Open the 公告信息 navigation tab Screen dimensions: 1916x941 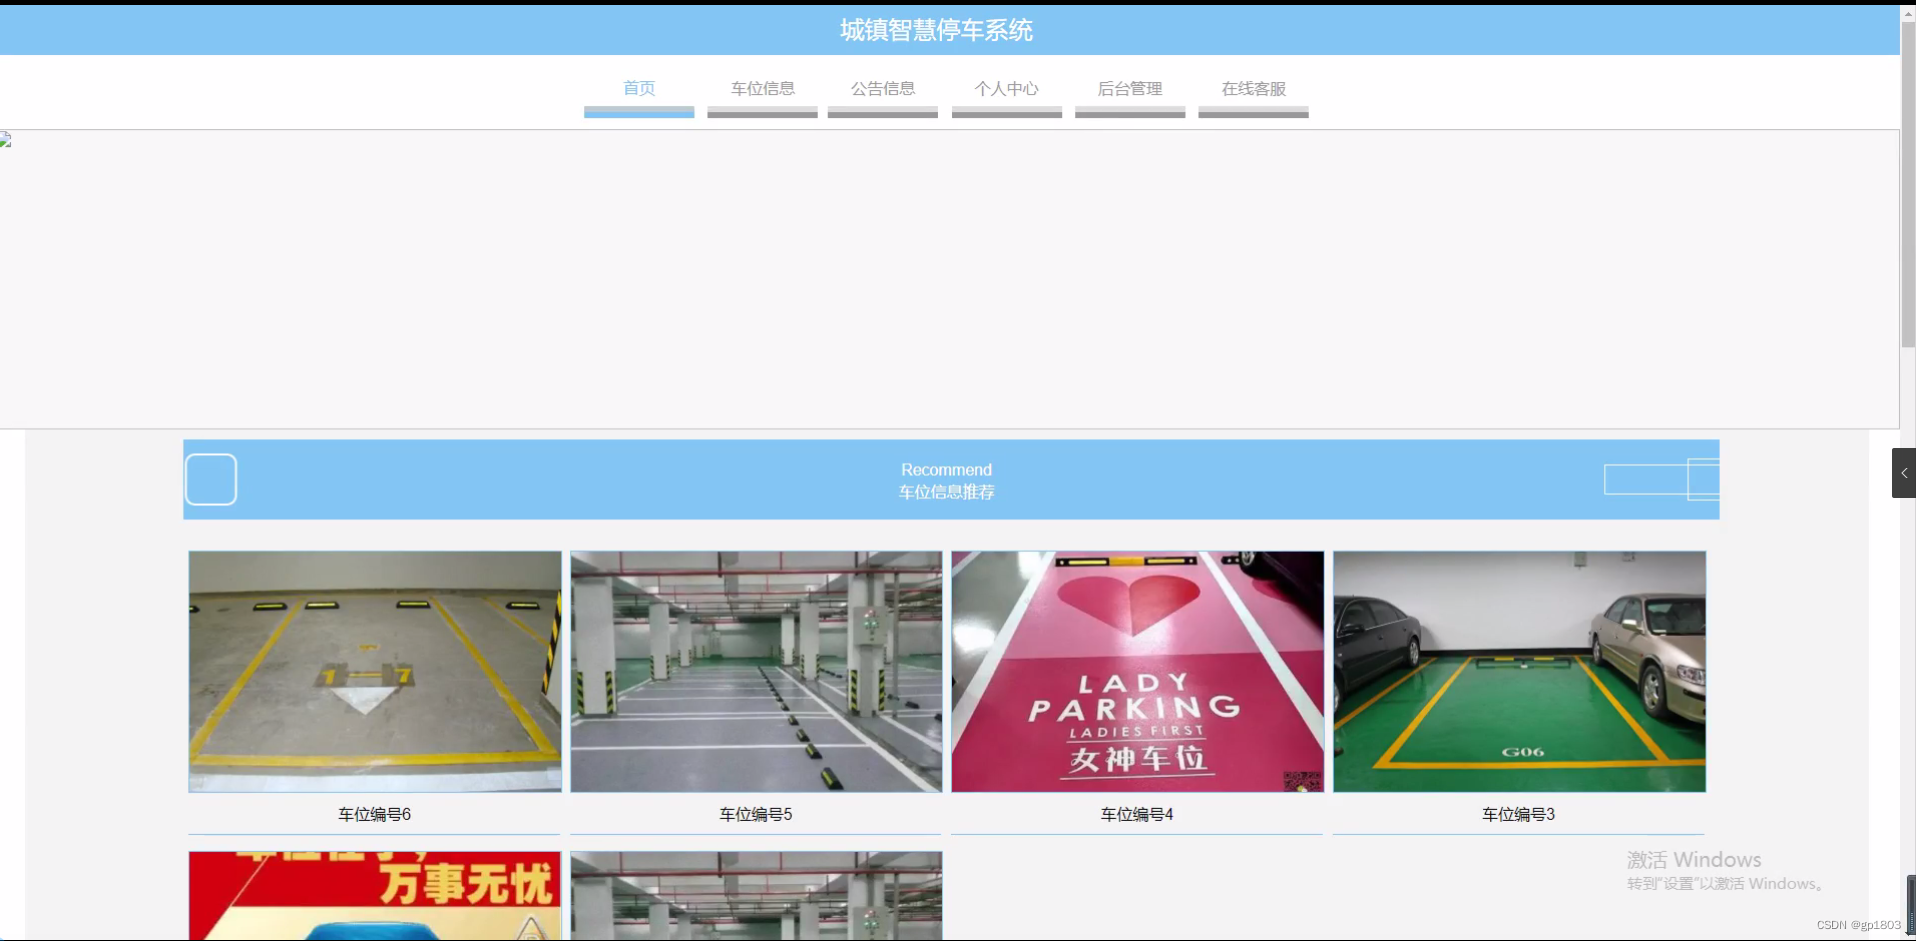tap(883, 89)
